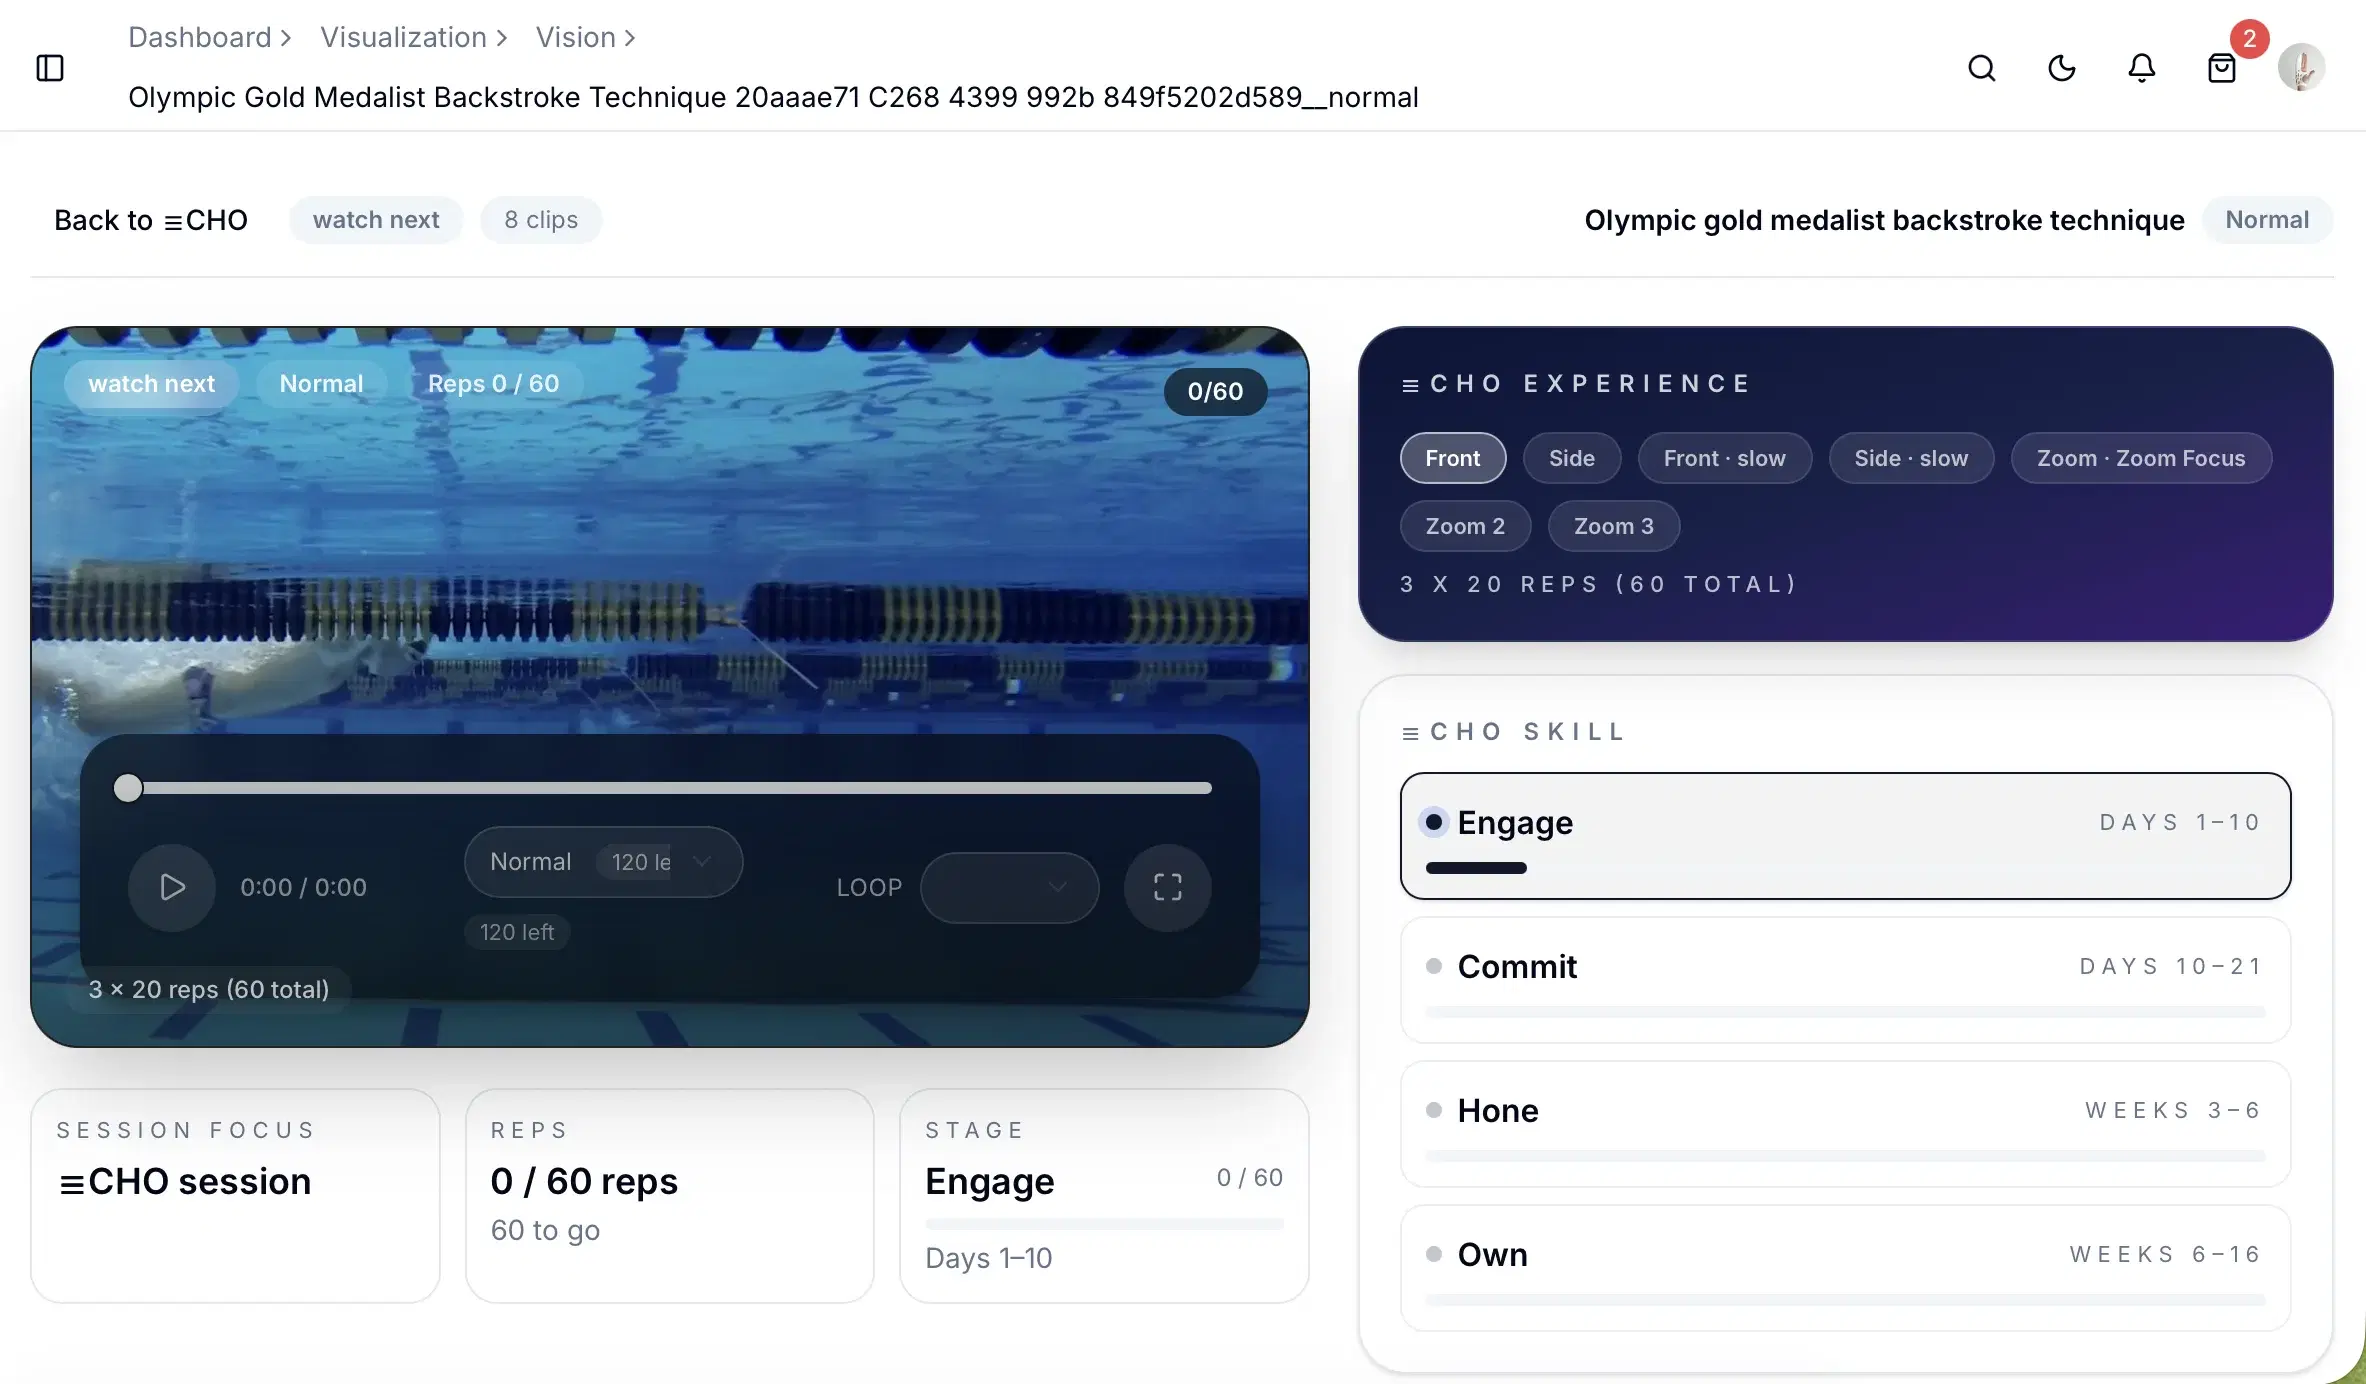Open notifications bell icon
This screenshot has height=1384, width=2366.
2142,68
